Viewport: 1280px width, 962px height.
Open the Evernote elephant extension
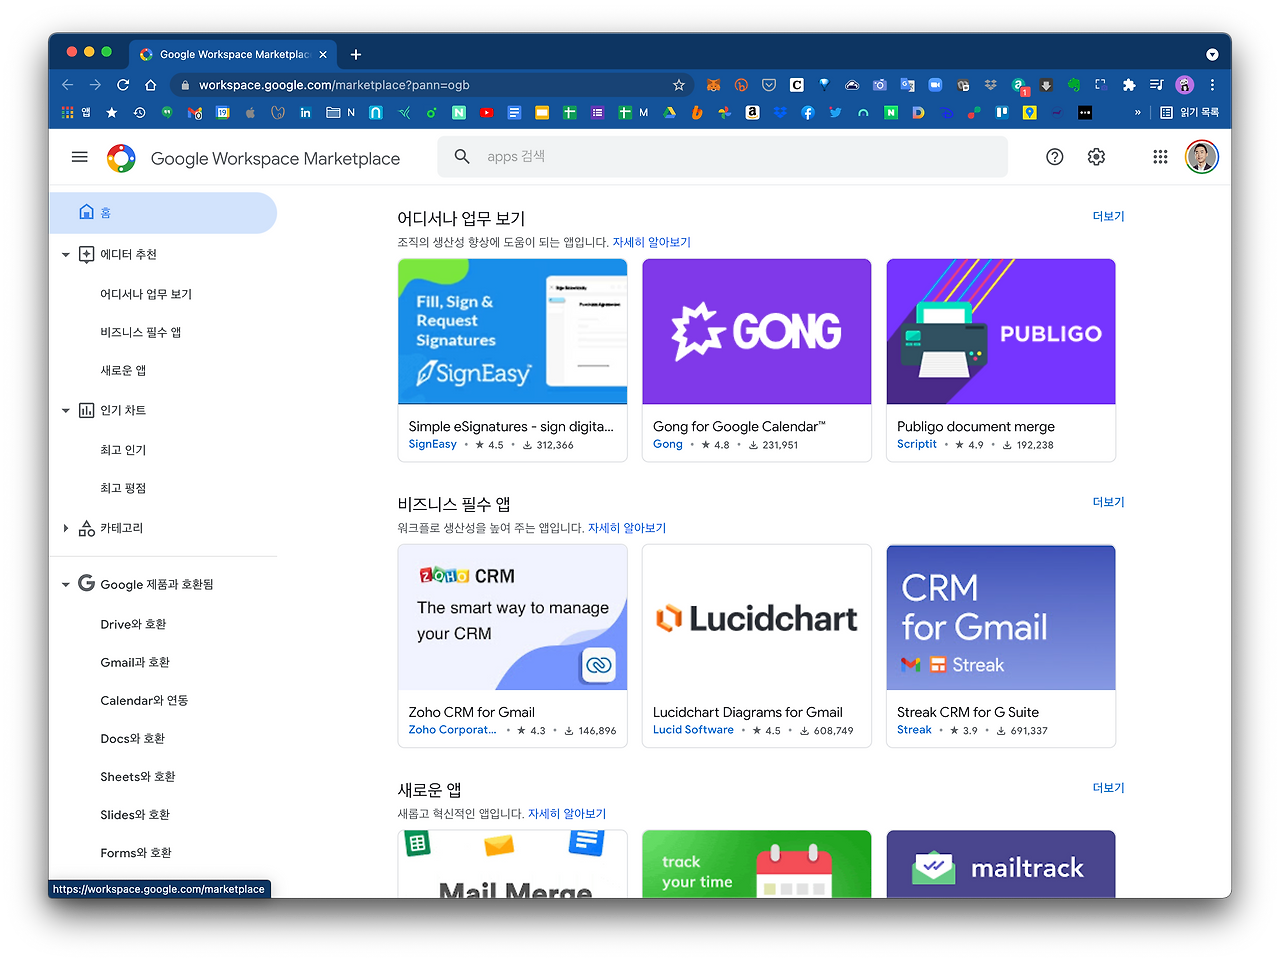1073,85
